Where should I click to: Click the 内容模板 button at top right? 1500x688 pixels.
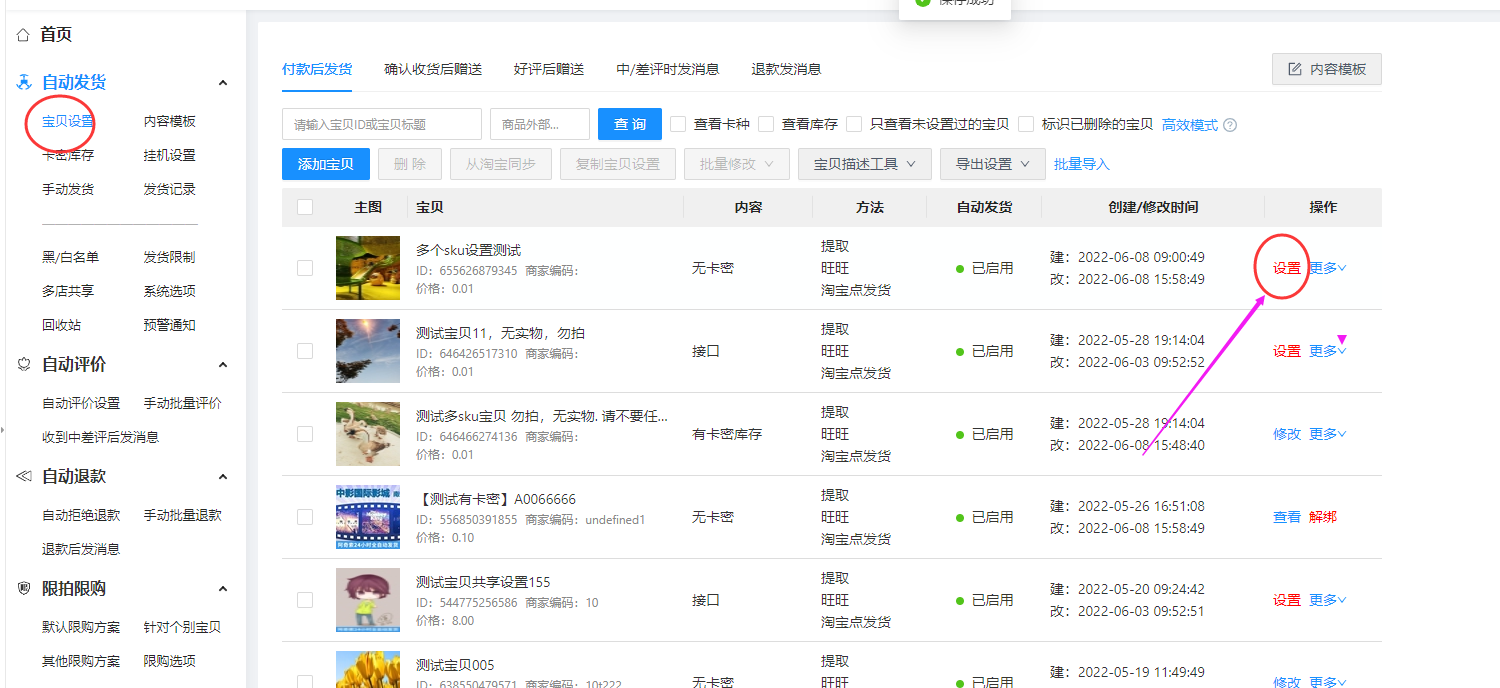click(x=1327, y=69)
